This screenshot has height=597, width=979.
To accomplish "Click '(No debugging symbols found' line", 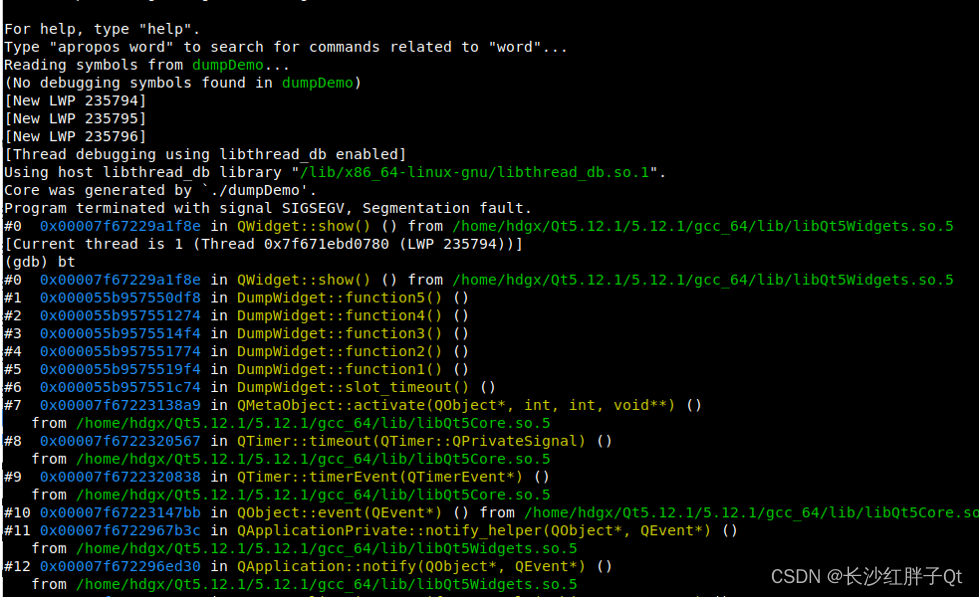I will coord(182,83).
